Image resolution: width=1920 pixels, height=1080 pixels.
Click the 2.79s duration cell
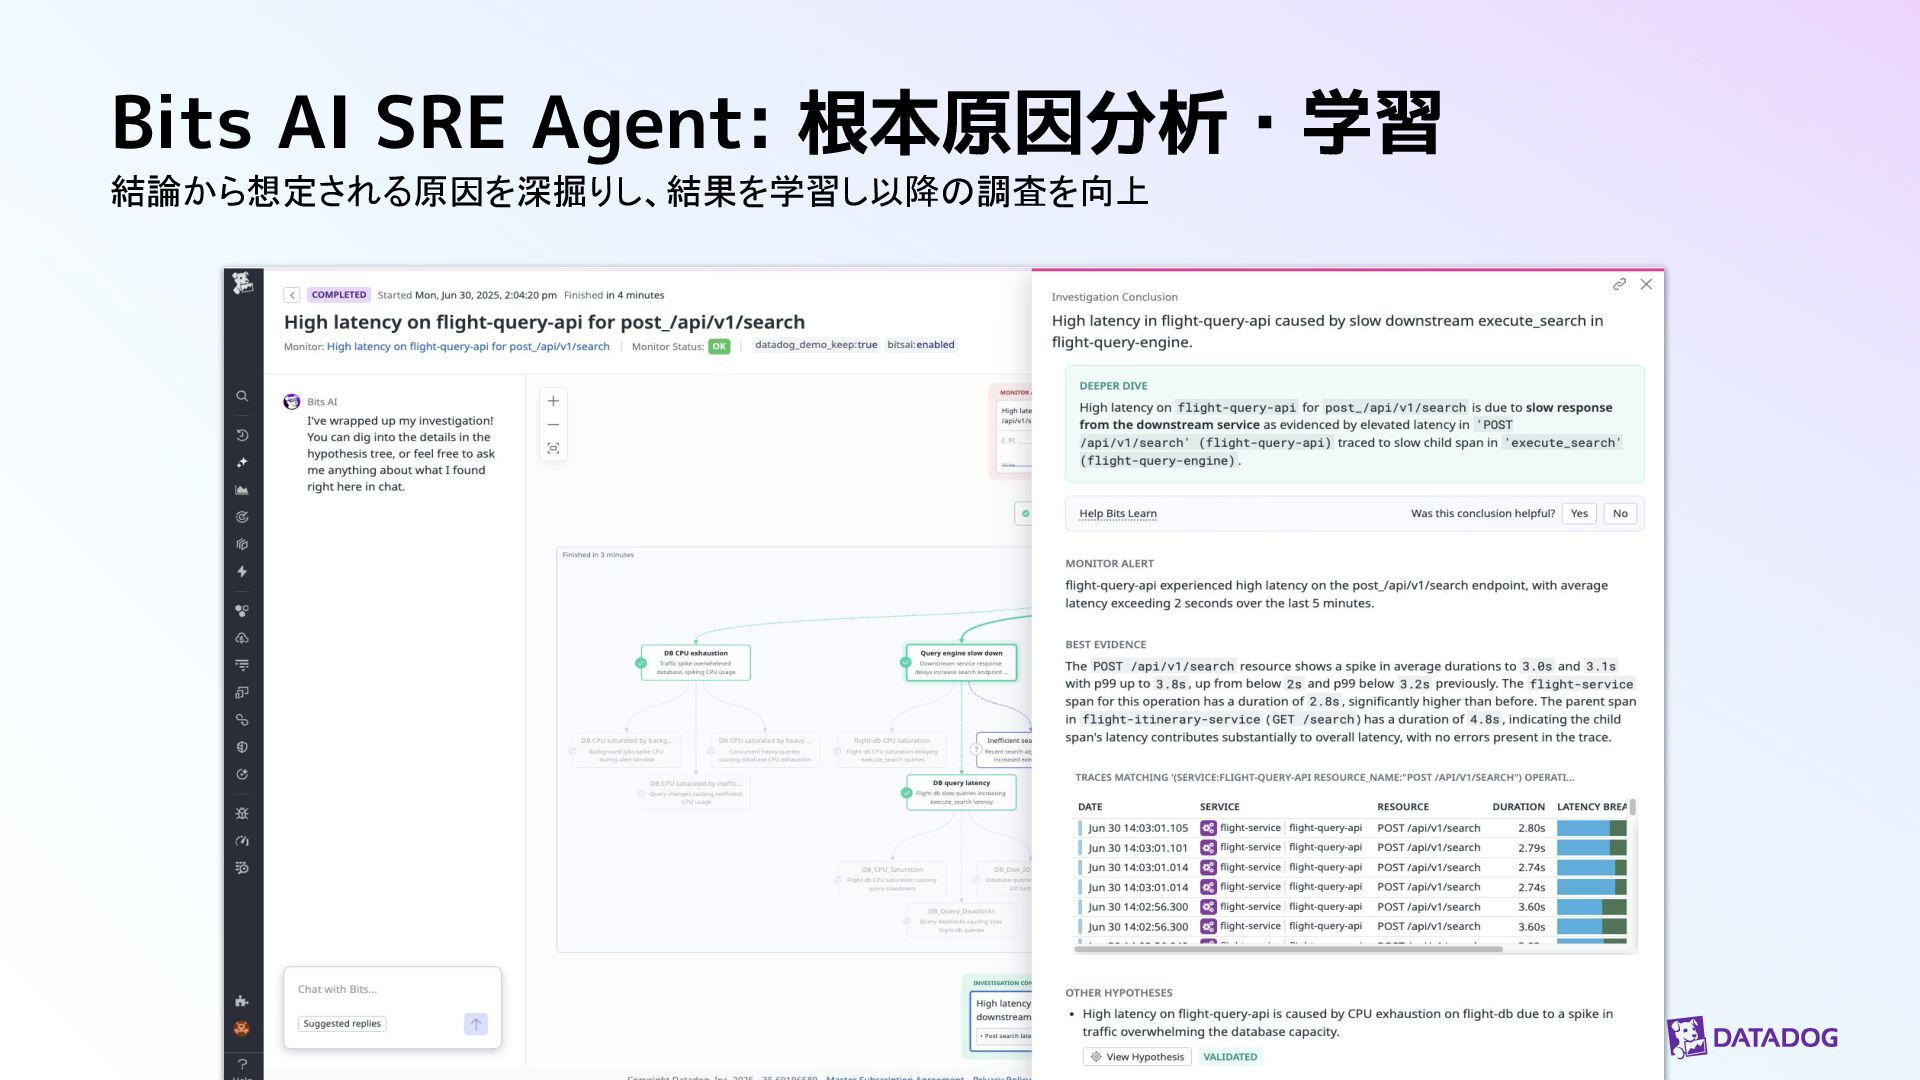pyautogui.click(x=1531, y=848)
